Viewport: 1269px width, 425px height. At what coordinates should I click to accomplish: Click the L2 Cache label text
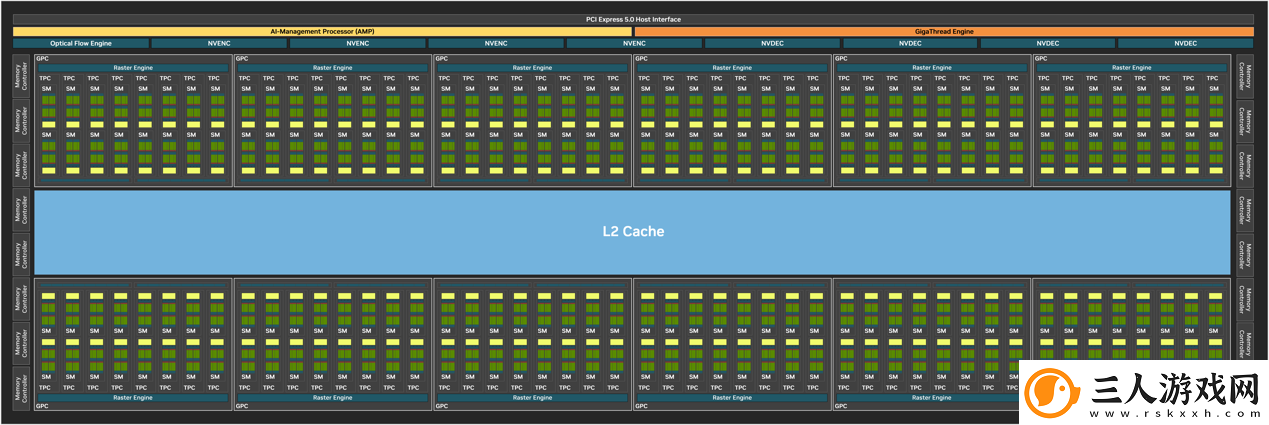pyautogui.click(x=633, y=231)
